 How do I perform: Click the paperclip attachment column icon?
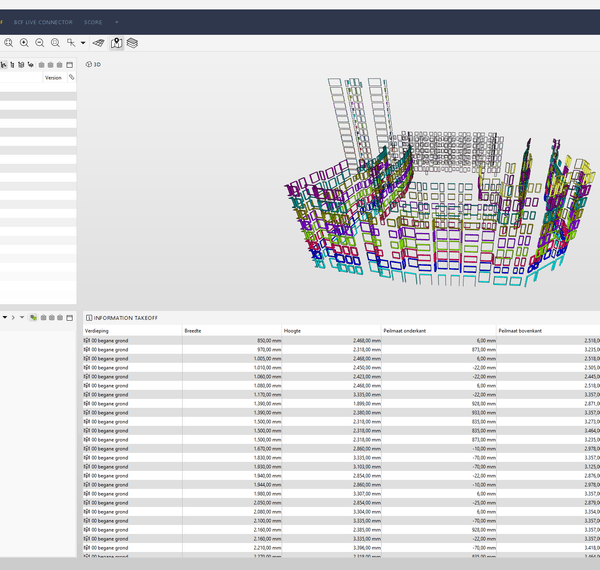[71, 77]
